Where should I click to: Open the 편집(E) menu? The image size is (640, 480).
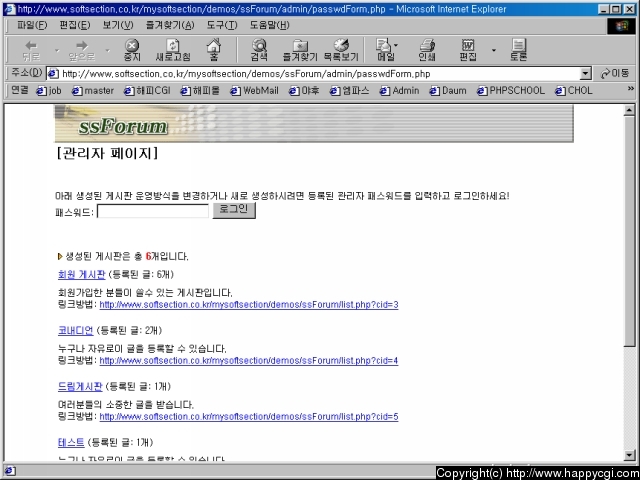[75, 25]
